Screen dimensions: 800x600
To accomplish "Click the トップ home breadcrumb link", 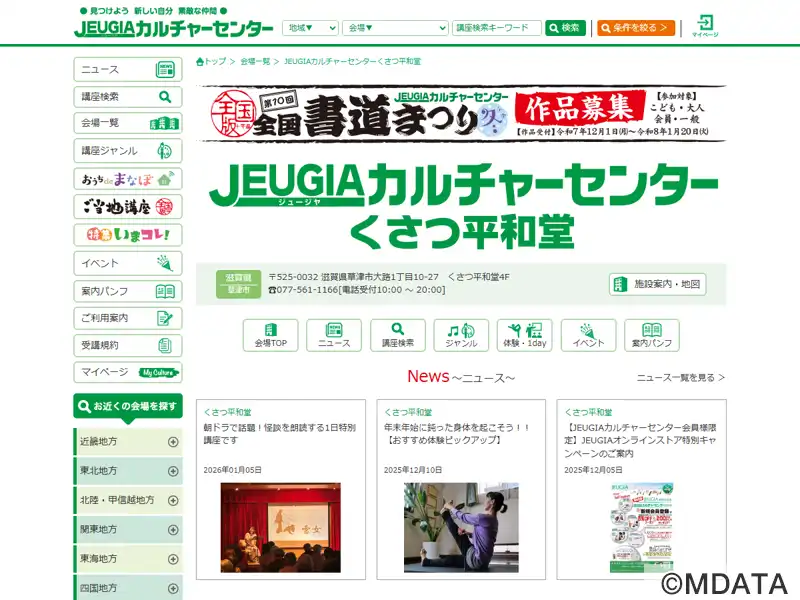I will point(211,61).
